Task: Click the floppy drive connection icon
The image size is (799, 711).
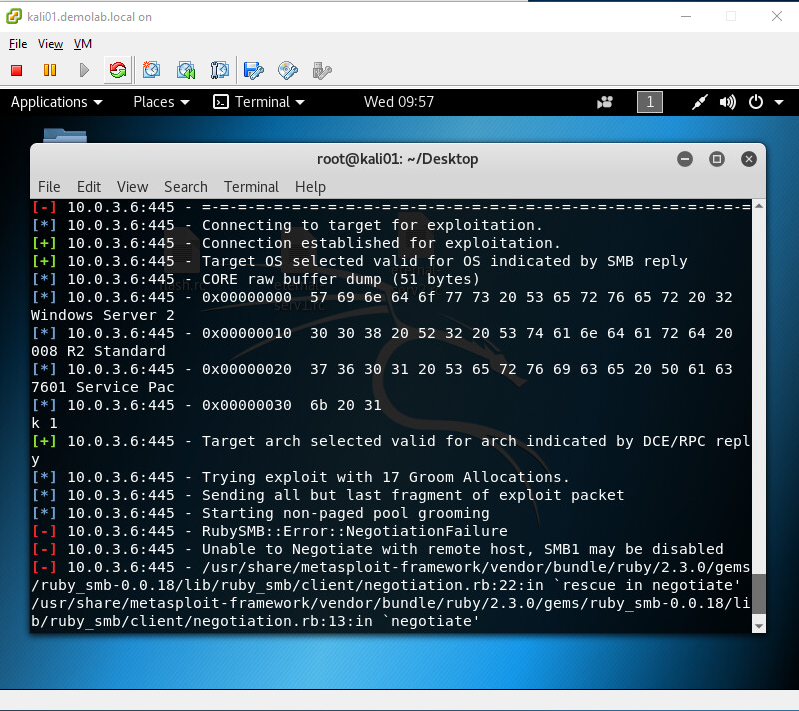Action: point(254,70)
